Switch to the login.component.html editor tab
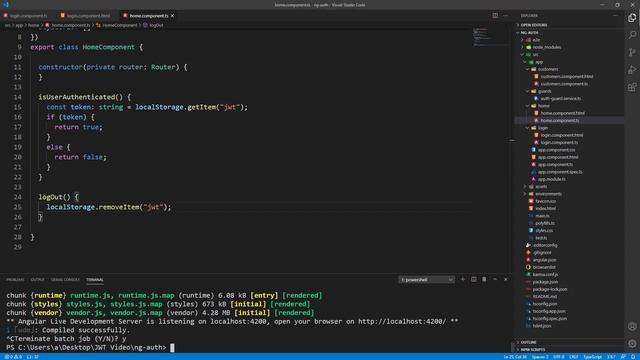This screenshot has width=640, height=360. [x=88, y=16]
